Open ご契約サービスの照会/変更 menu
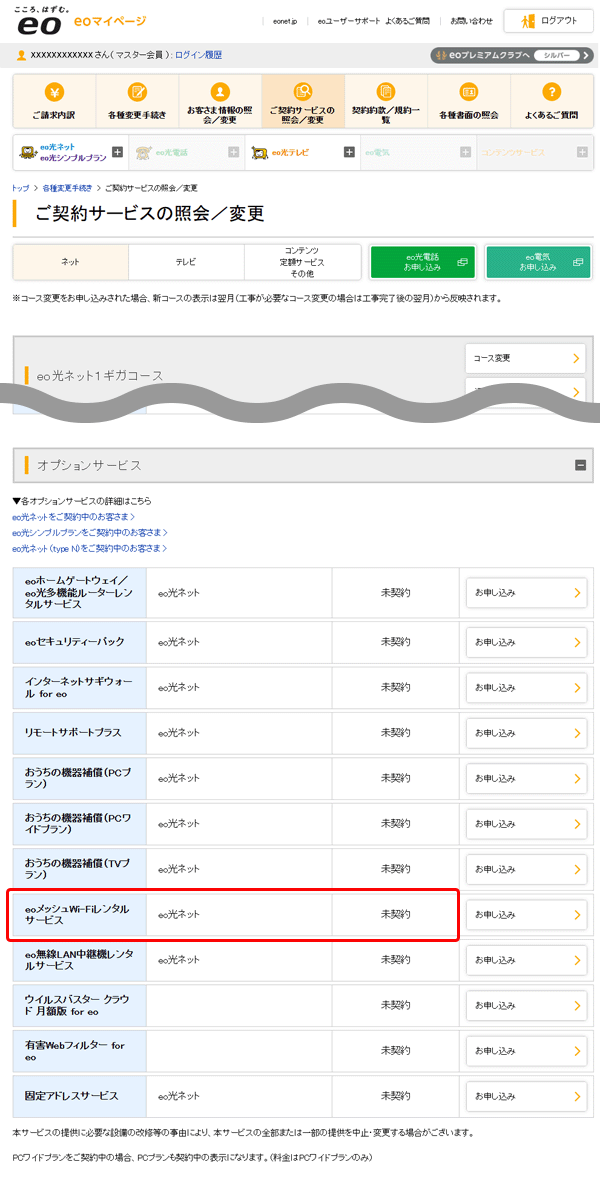600x1178 pixels. pyautogui.click(x=303, y=101)
